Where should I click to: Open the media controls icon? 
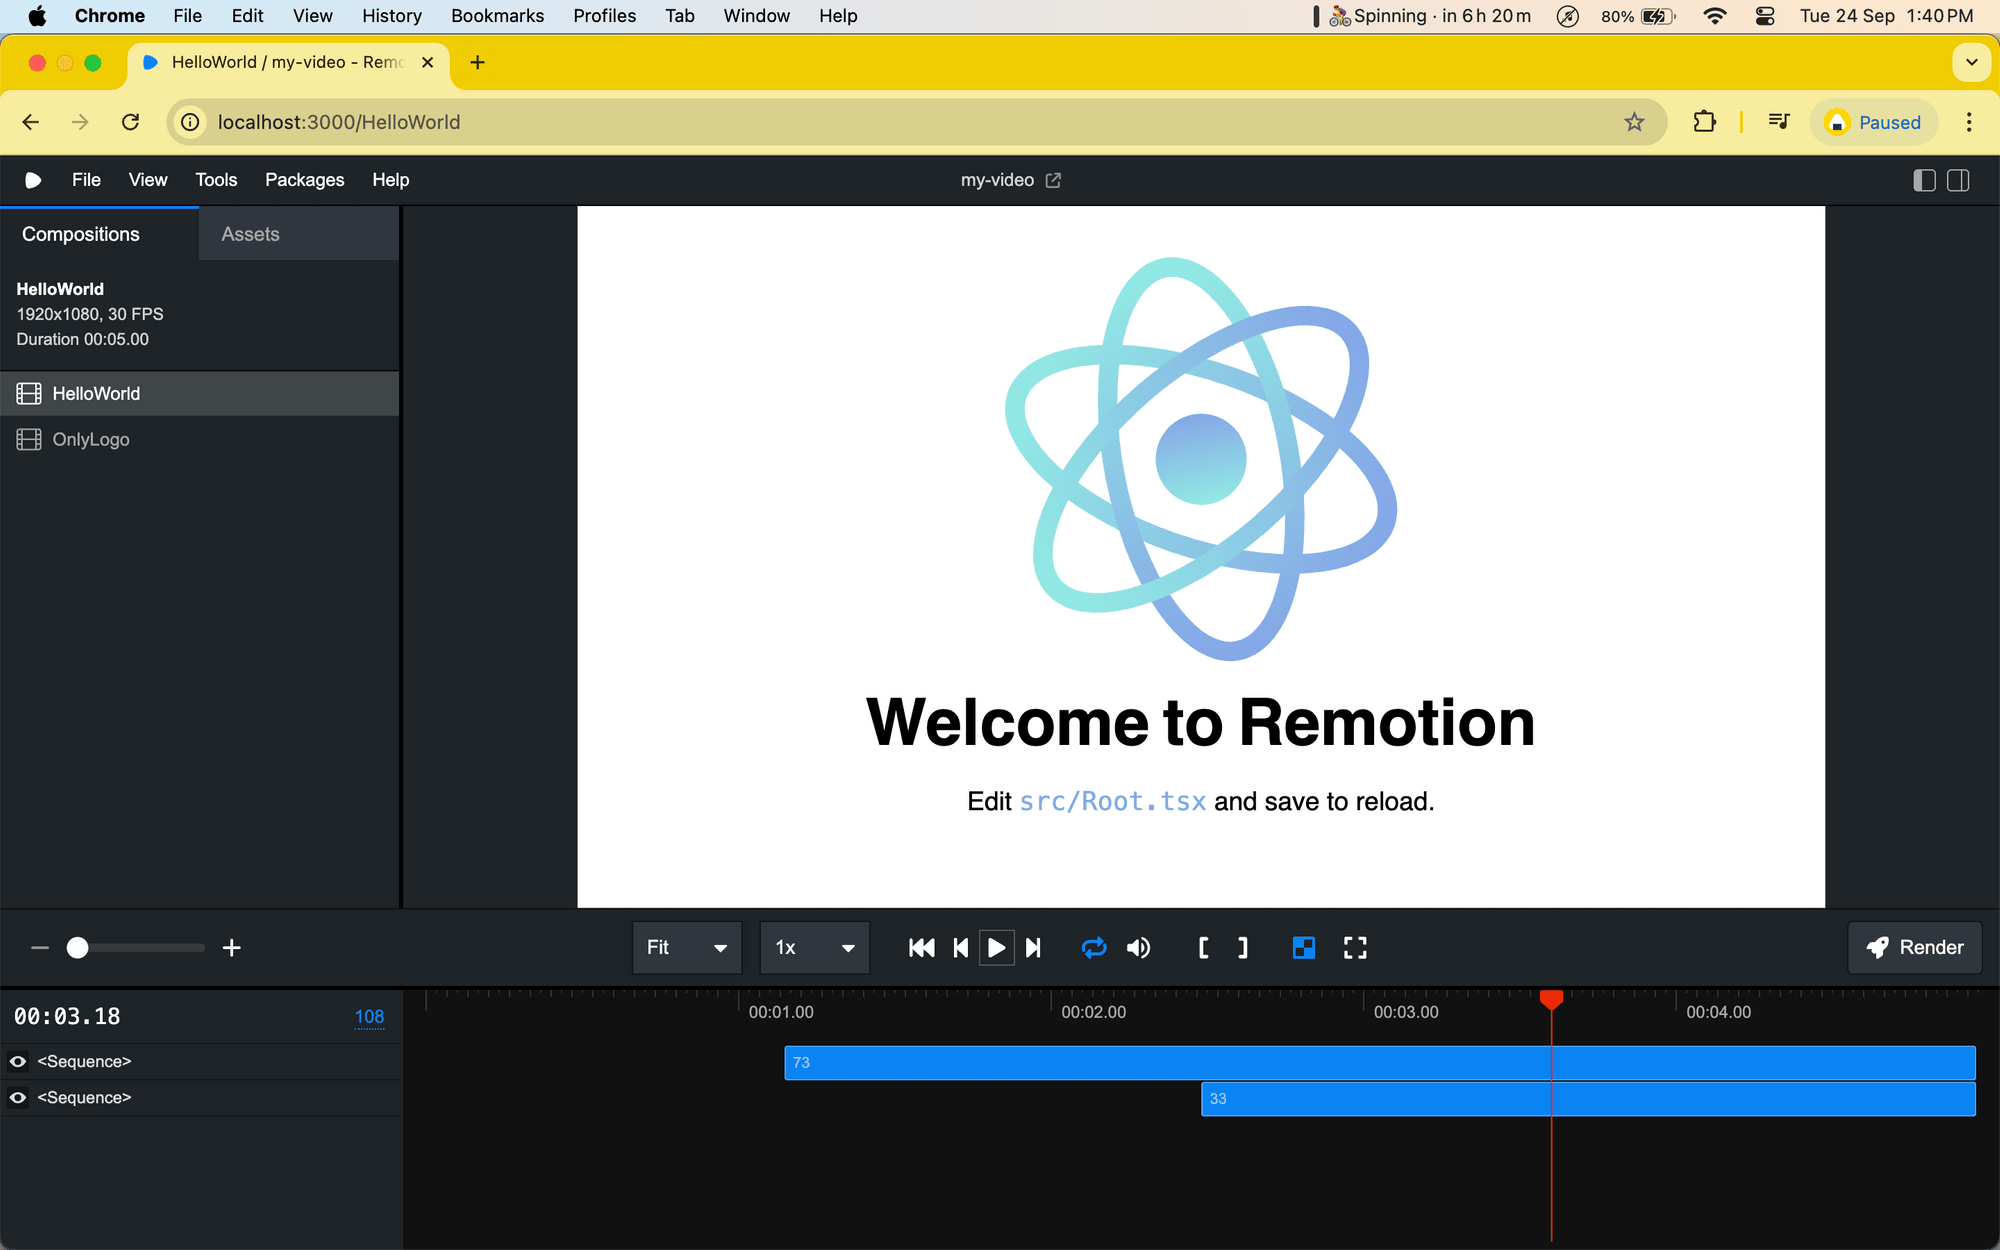(x=1779, y=122)
